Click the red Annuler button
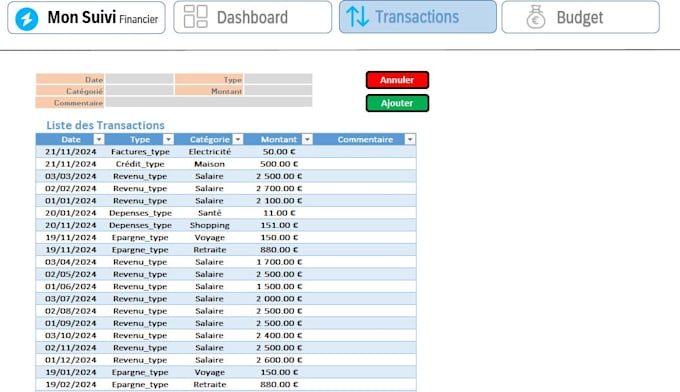Viewport: 680px width, 392px height. (397, 80)
